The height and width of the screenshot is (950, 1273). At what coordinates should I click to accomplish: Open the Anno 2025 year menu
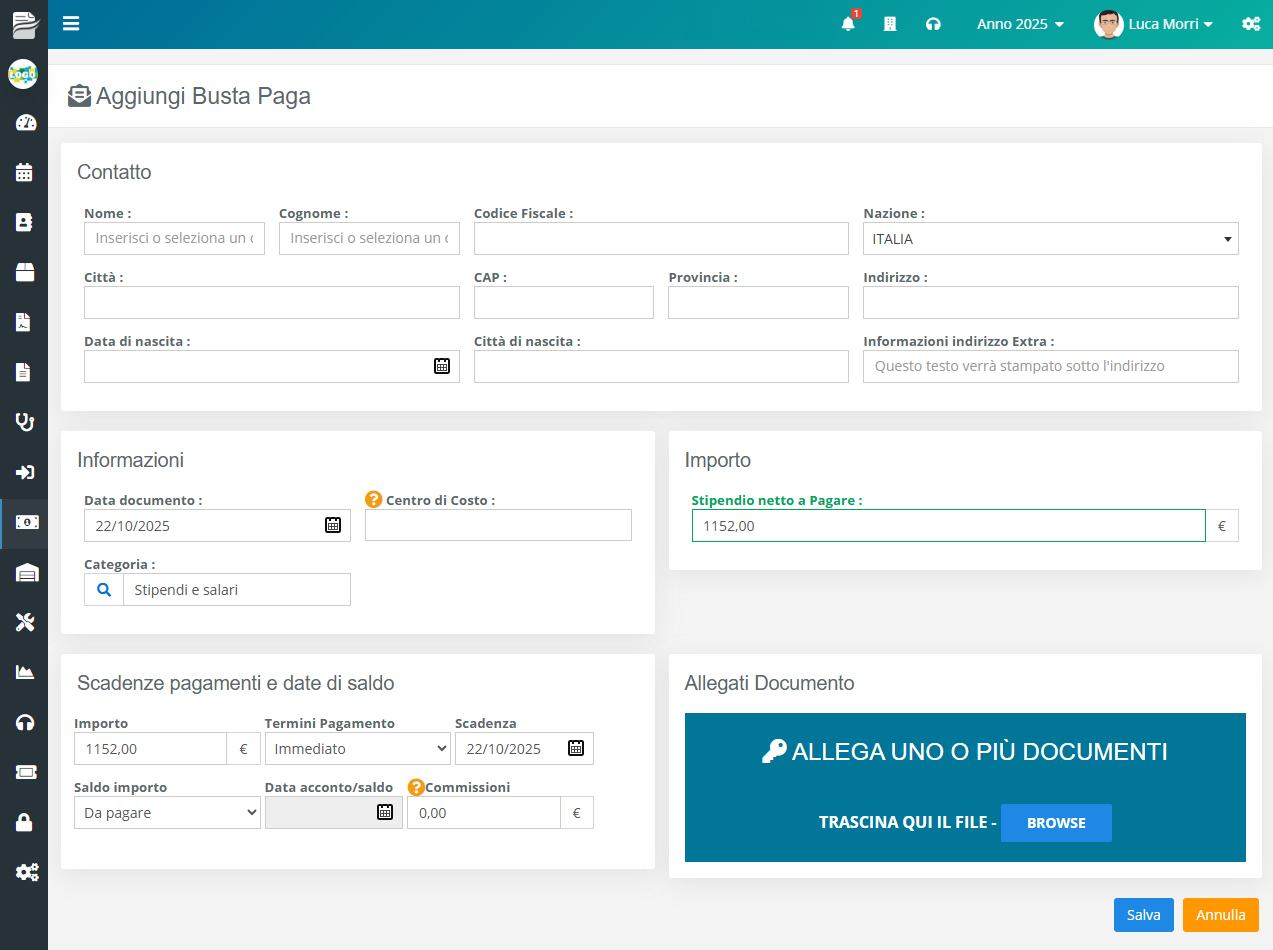click(x=1020, y=24)
